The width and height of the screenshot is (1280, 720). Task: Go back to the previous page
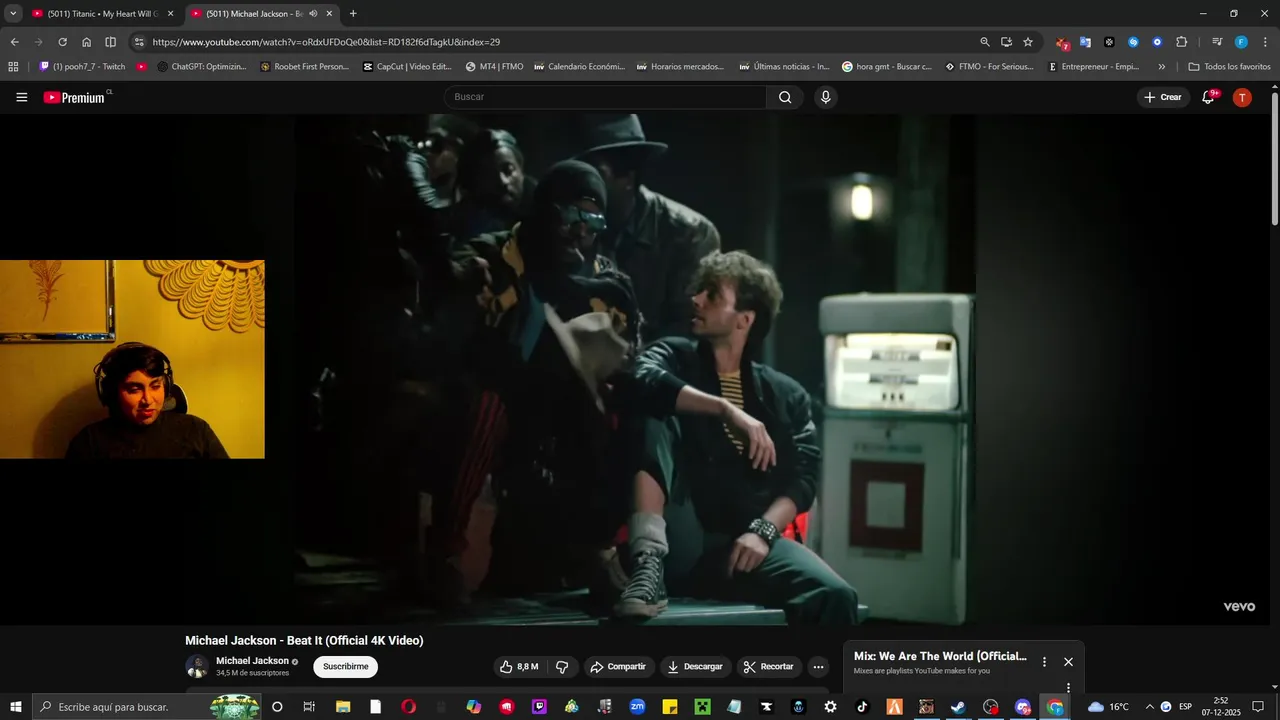pyautogui.click(x=14, y=42)
